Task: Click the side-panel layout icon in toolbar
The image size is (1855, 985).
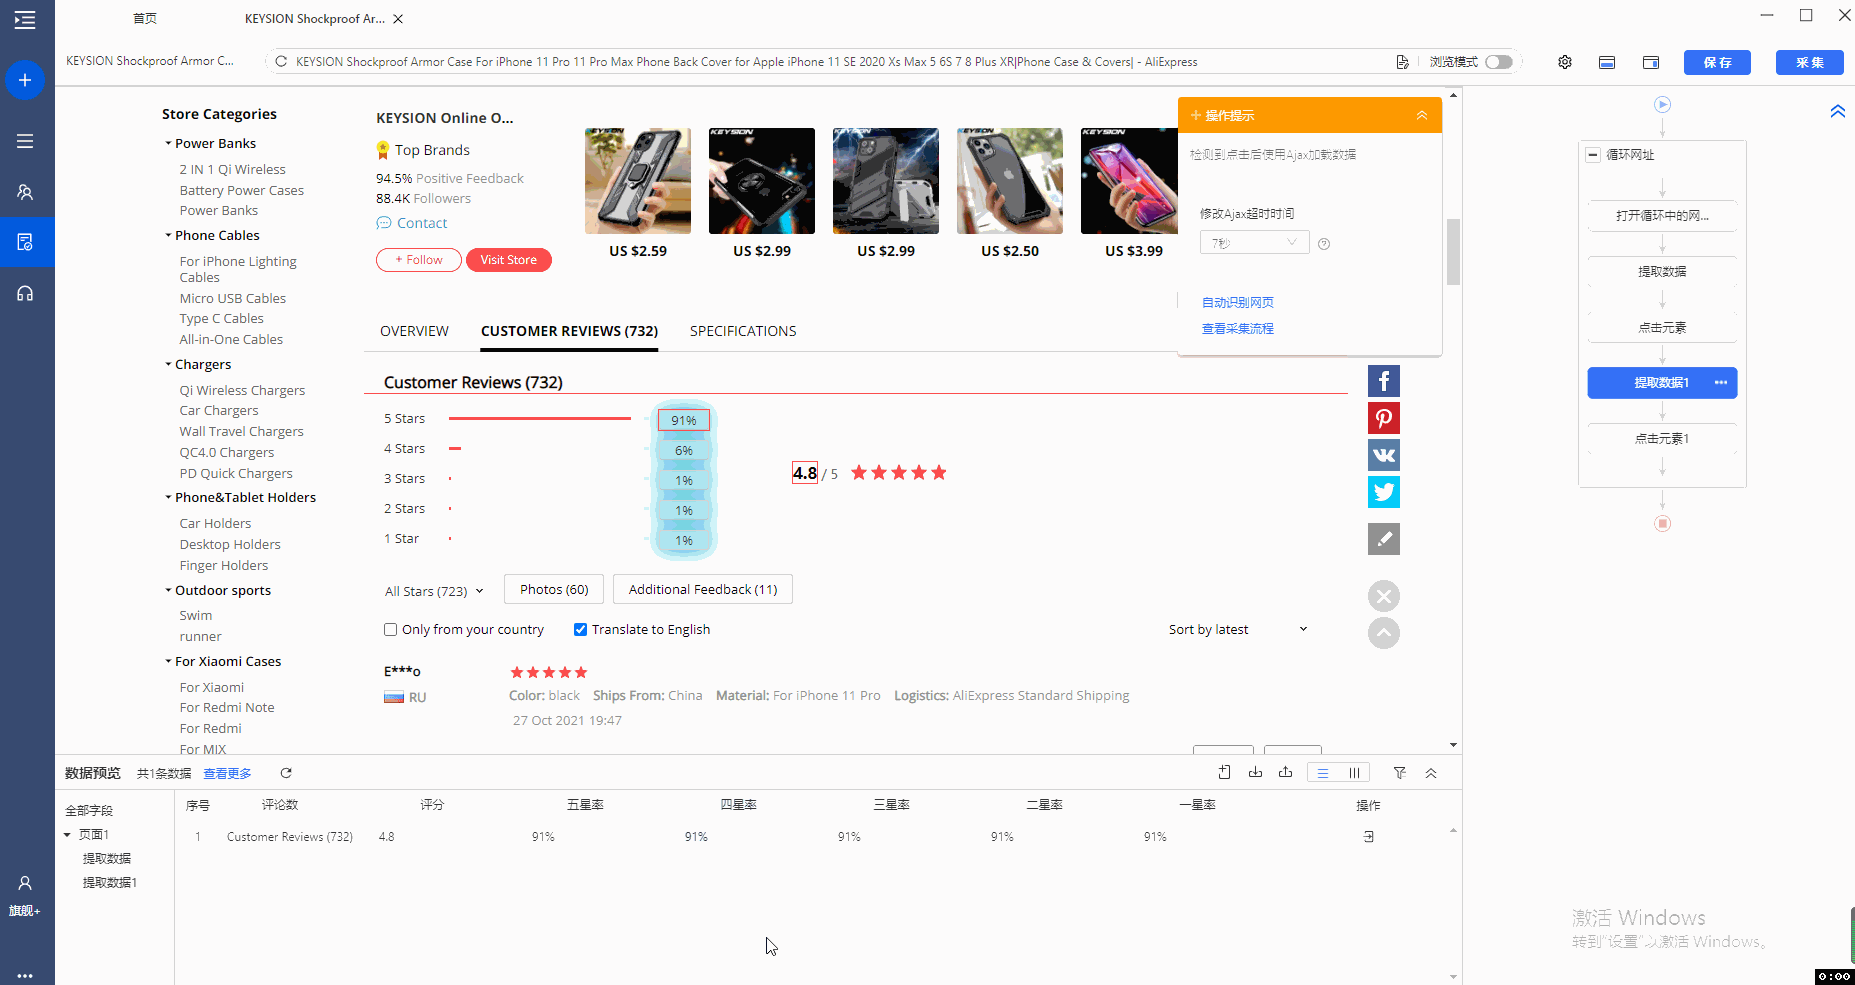Action: [1651, 62]
